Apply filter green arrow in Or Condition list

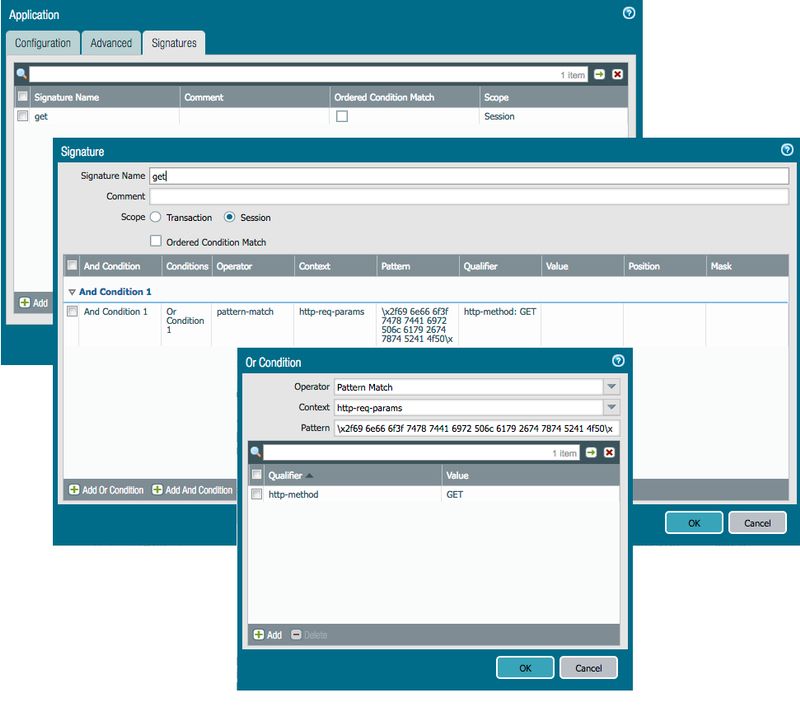point(591,452)
